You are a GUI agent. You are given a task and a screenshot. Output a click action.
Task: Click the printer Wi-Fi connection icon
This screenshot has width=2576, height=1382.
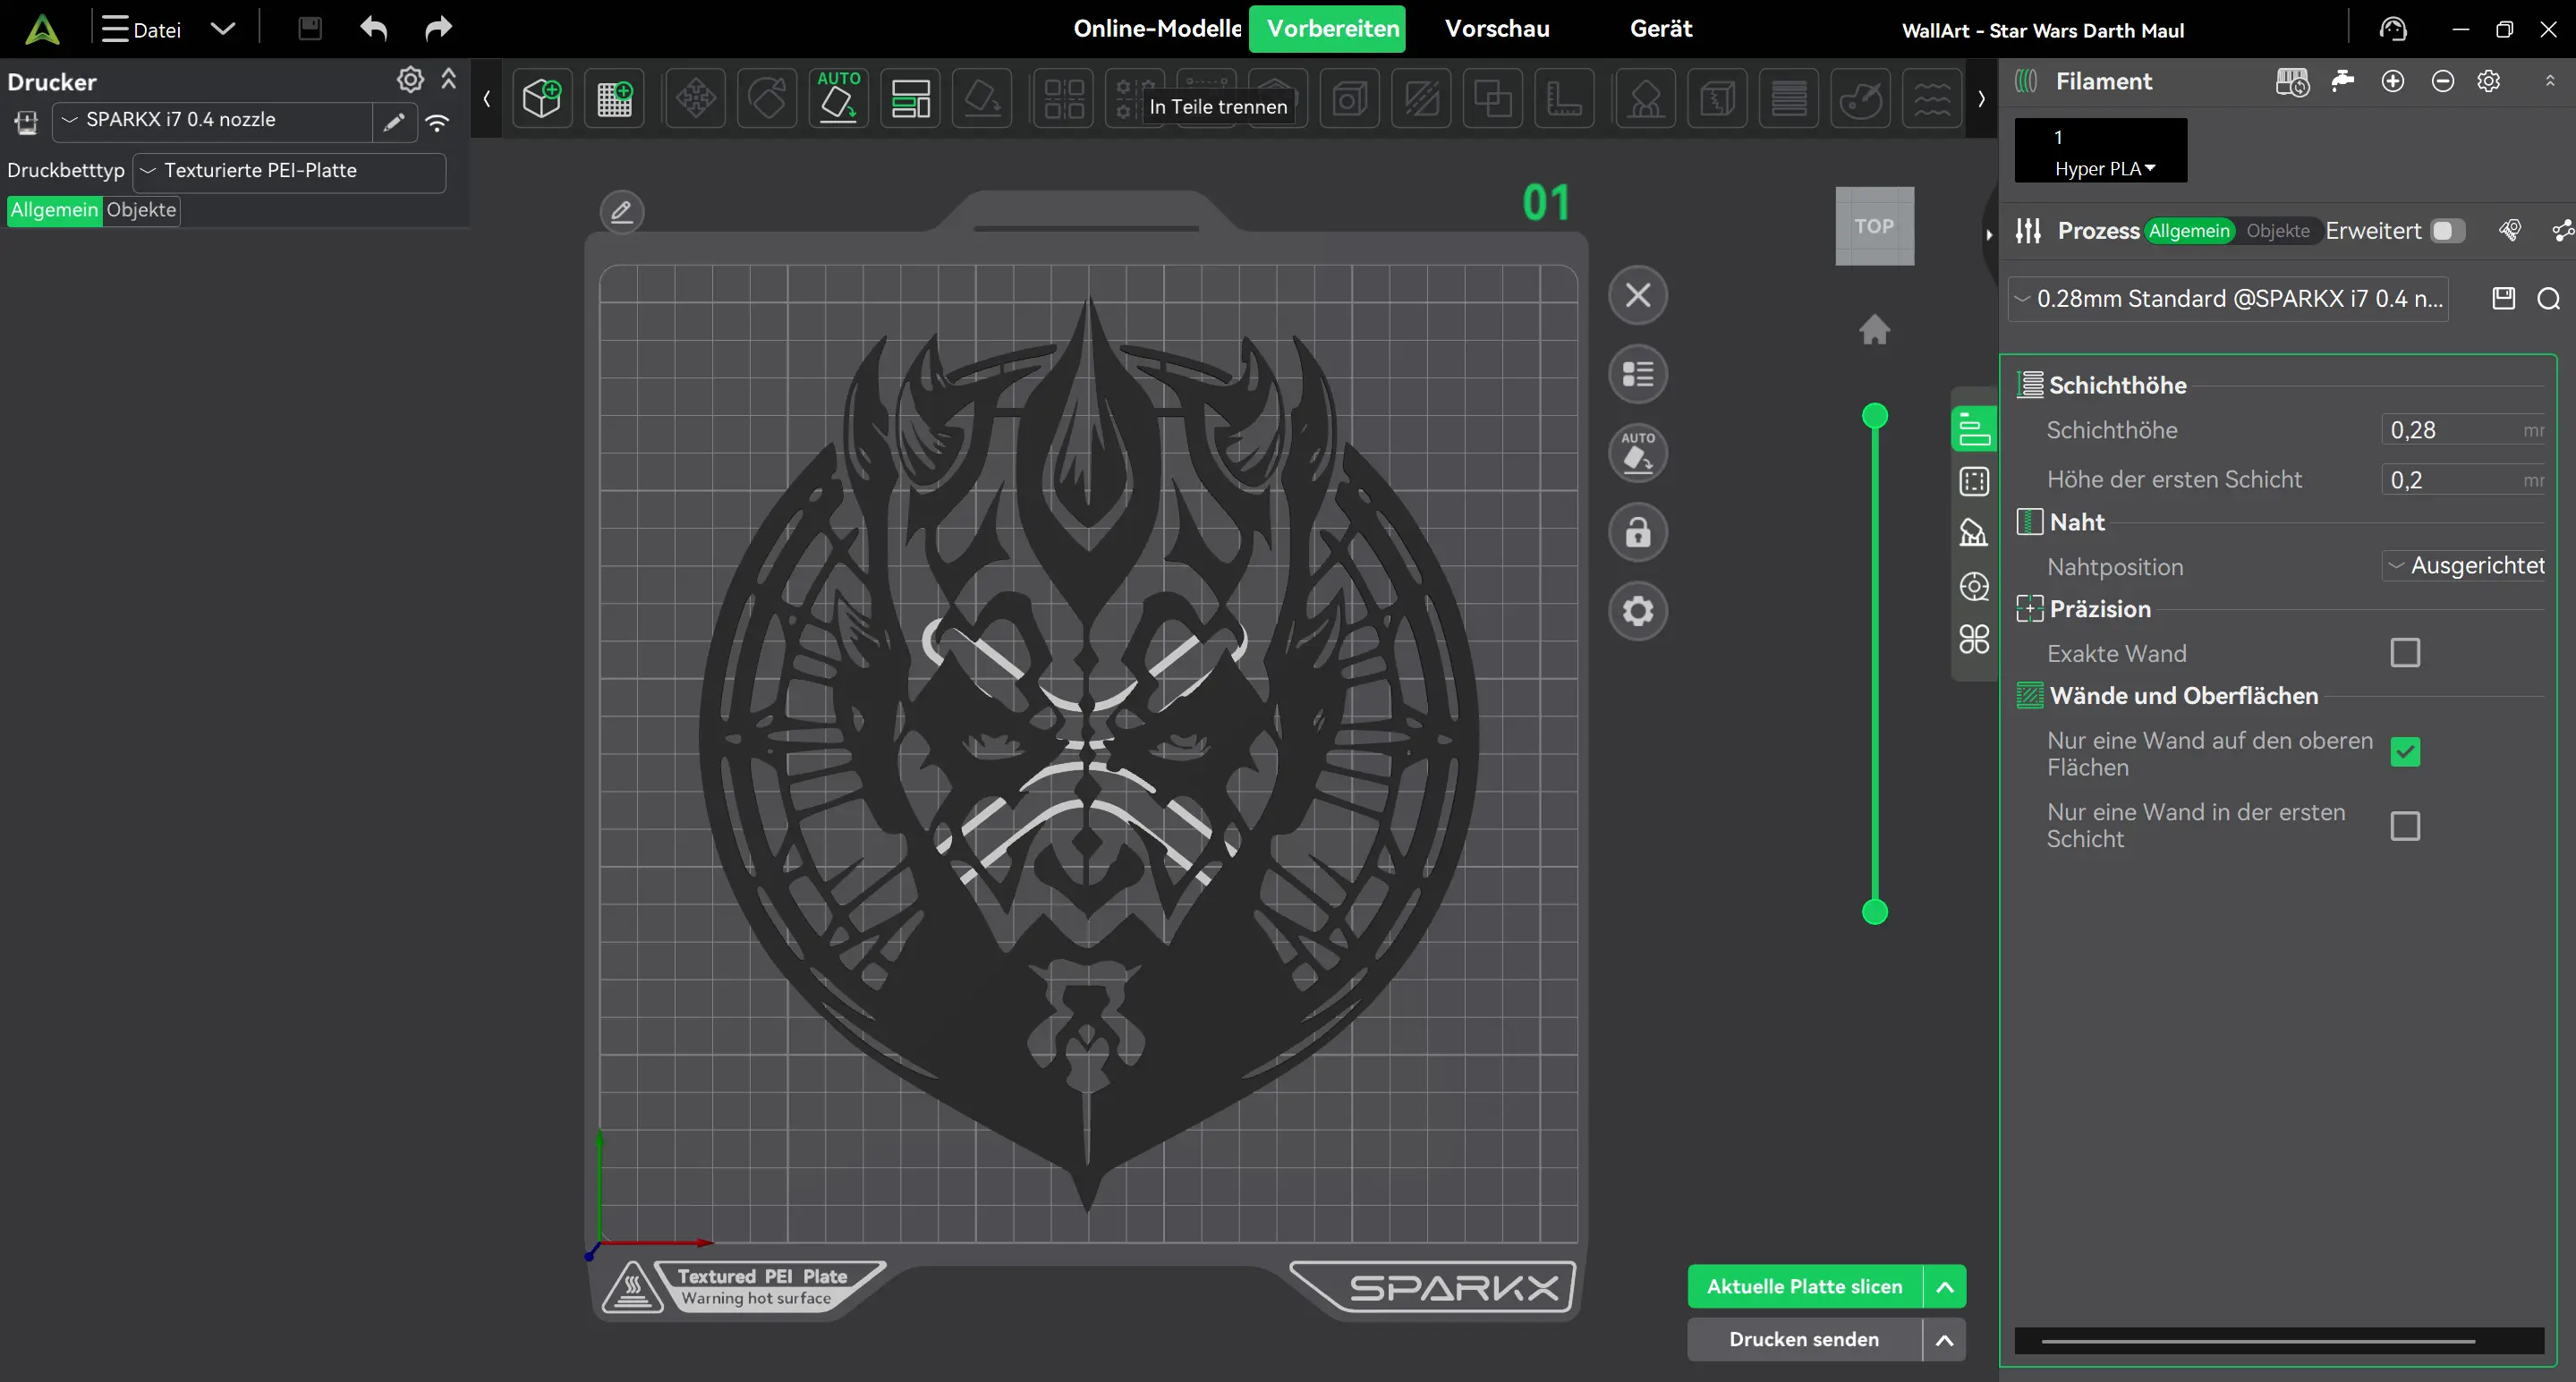[437, 122]
